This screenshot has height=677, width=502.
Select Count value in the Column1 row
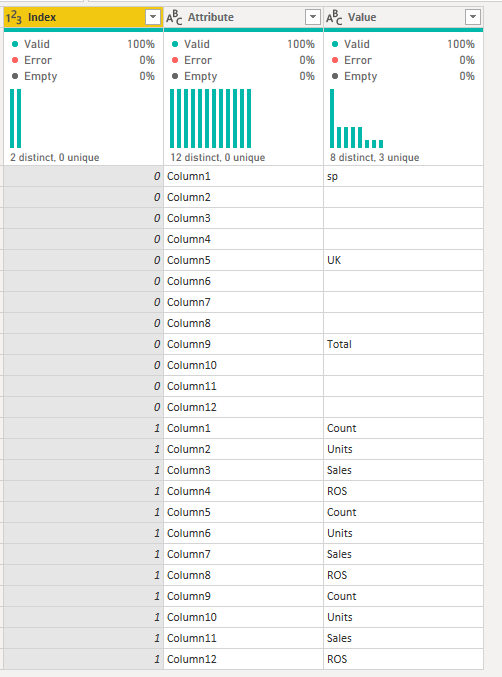[404, 428]
